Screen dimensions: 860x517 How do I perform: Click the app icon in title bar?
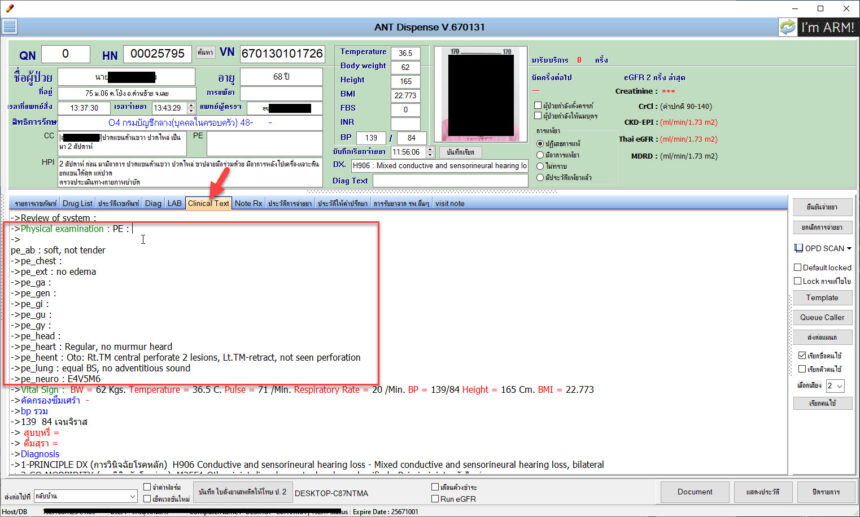coord(9,8)
